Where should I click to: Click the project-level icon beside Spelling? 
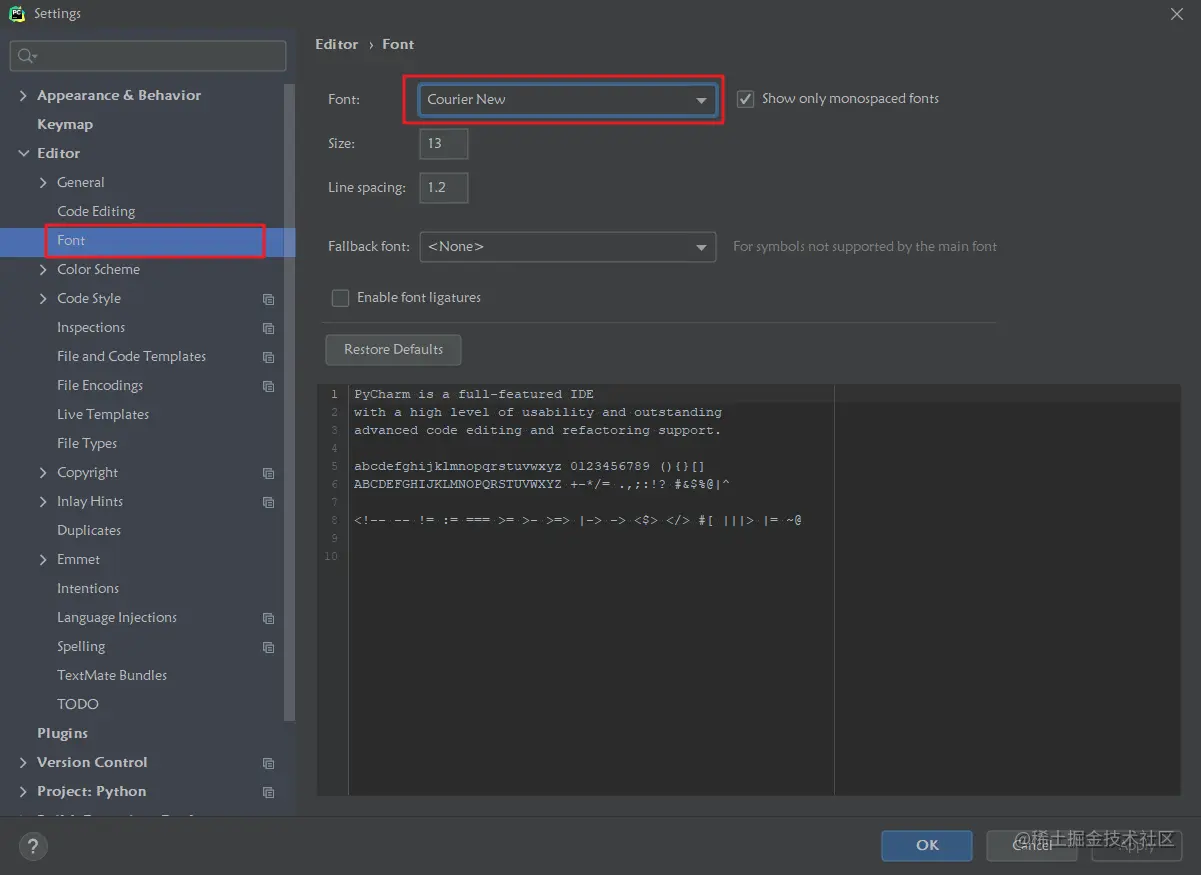coord(268,647)
